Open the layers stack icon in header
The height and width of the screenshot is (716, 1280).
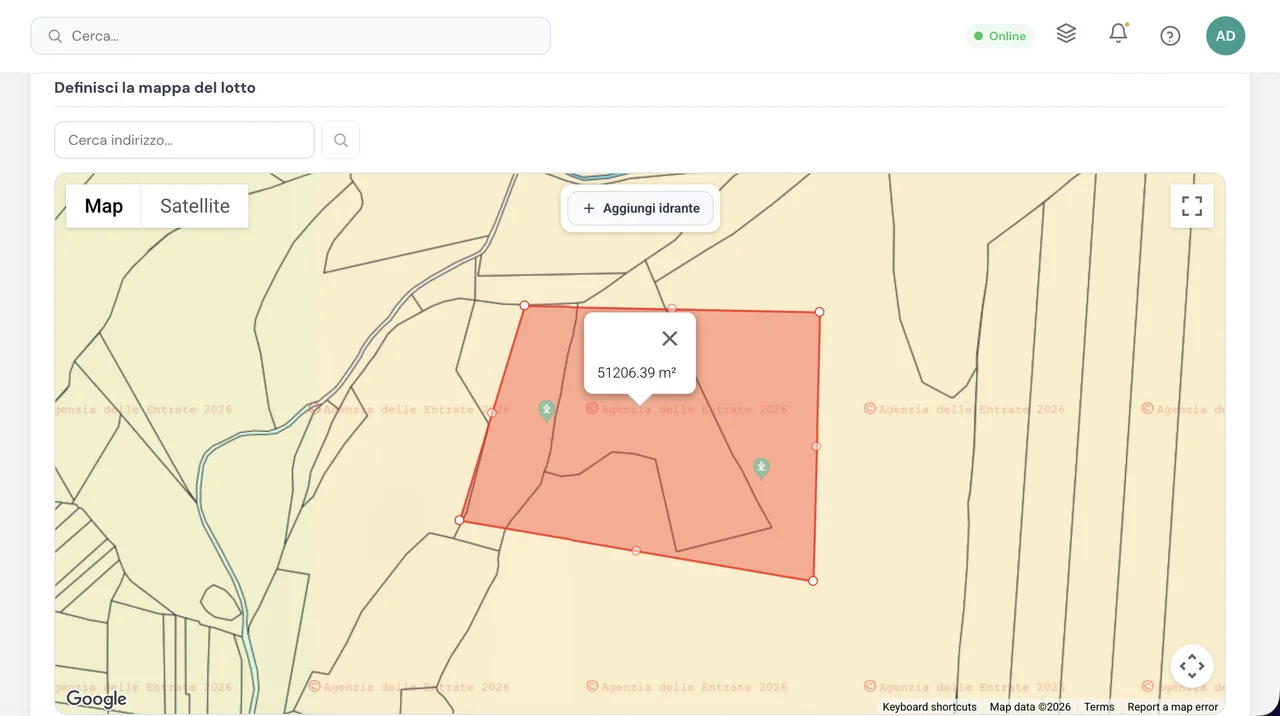click(x=1066, y=34)
